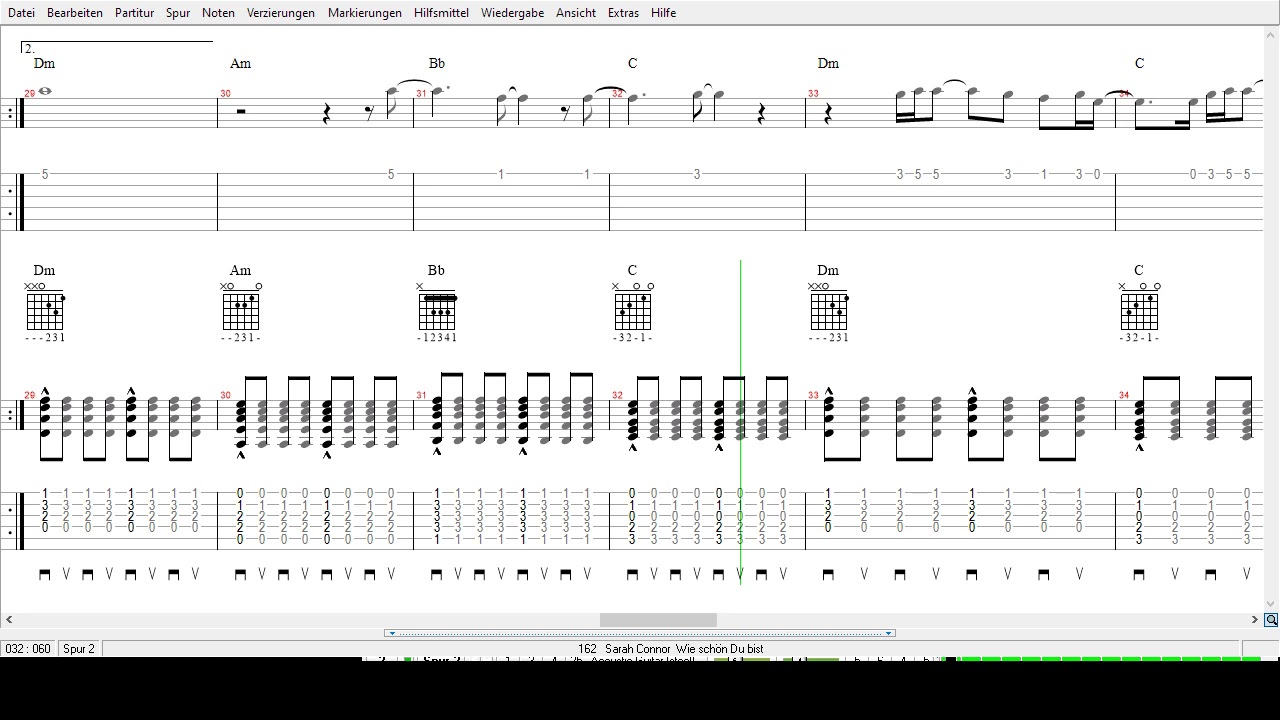Image resolution: width=1280 pixels, height=720 pixels.
Task: Click the zoom magnifier icon at bottom right
Action: tap(1271, 620)
